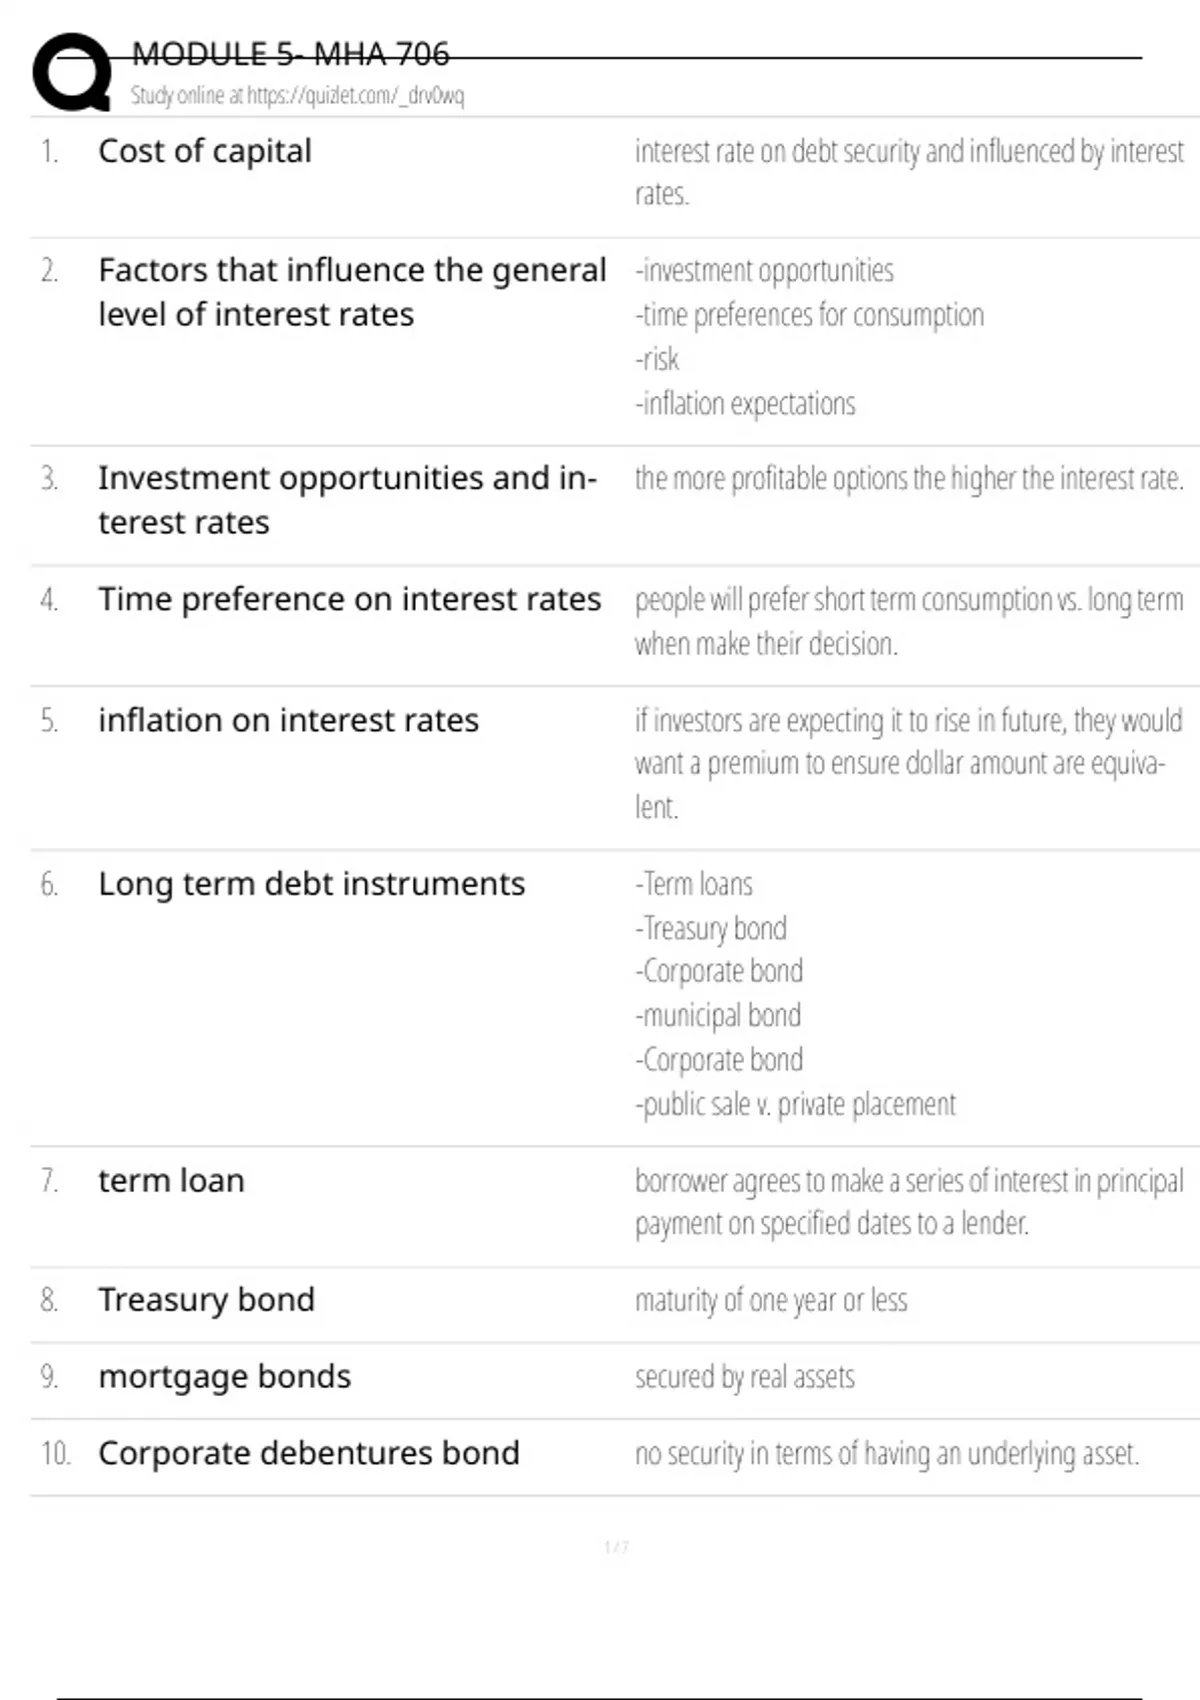
Task: Click the "Treasury bond" term
Action: coord(206,1300)
